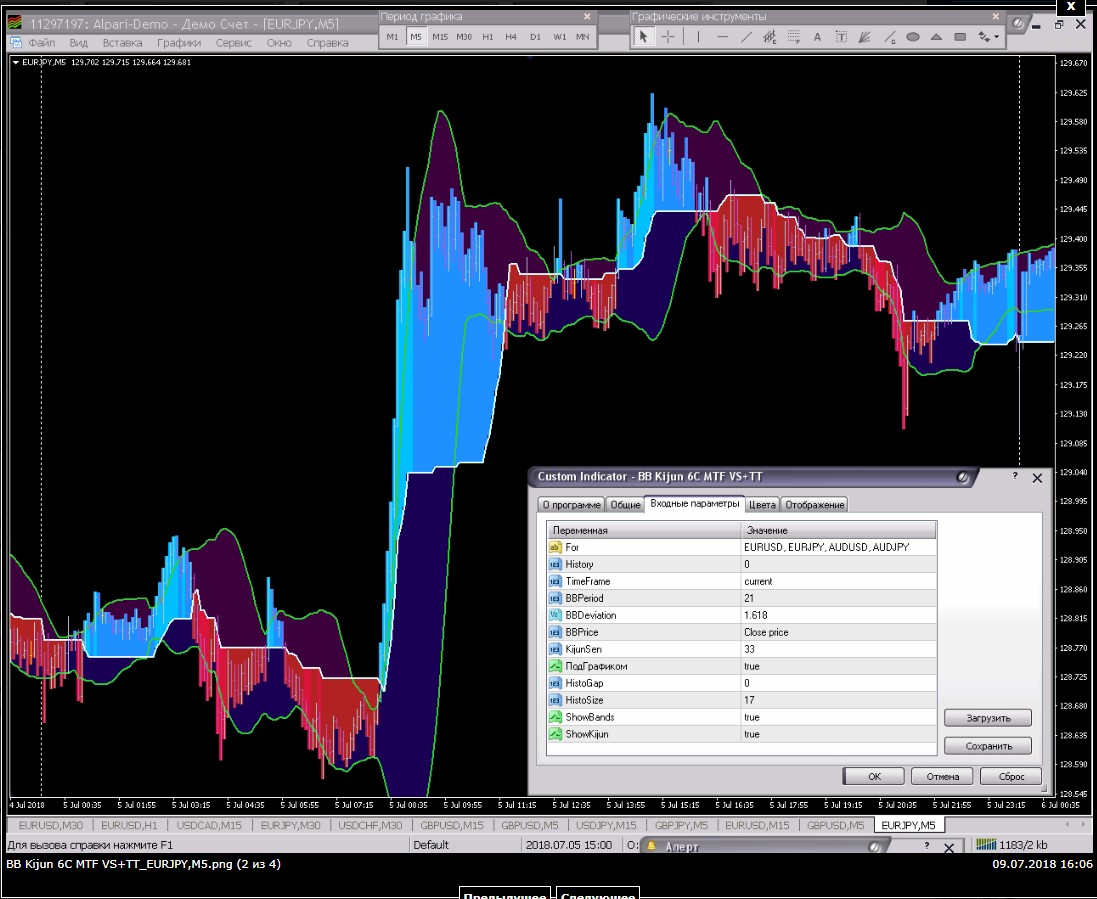
Task: Select the equidistant channel tool
Action: pyautogui.click(x=770, y=37)
